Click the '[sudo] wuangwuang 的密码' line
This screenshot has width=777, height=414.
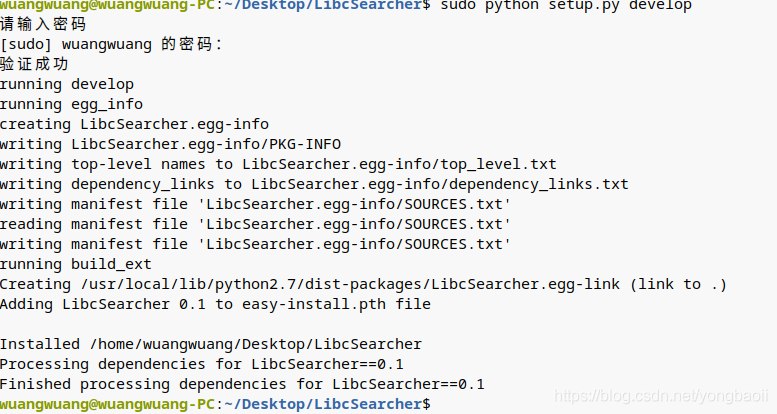coord(112,45)
